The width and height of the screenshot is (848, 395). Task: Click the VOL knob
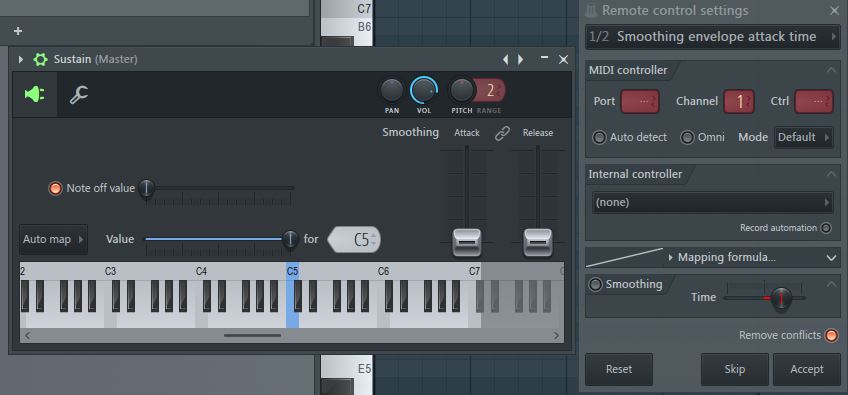pos(423,90)
